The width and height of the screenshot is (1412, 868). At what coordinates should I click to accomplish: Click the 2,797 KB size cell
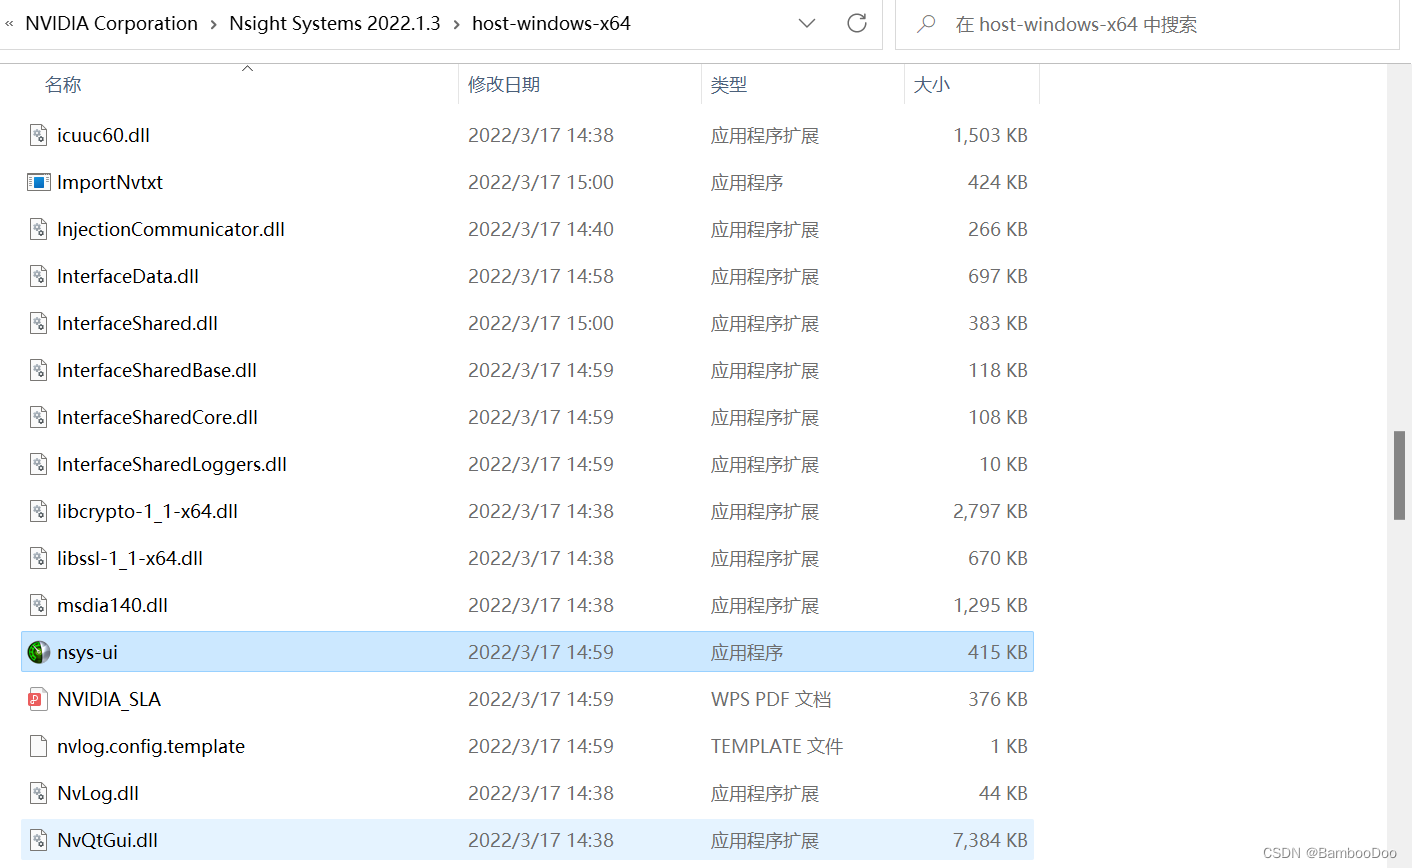point(990,511)
